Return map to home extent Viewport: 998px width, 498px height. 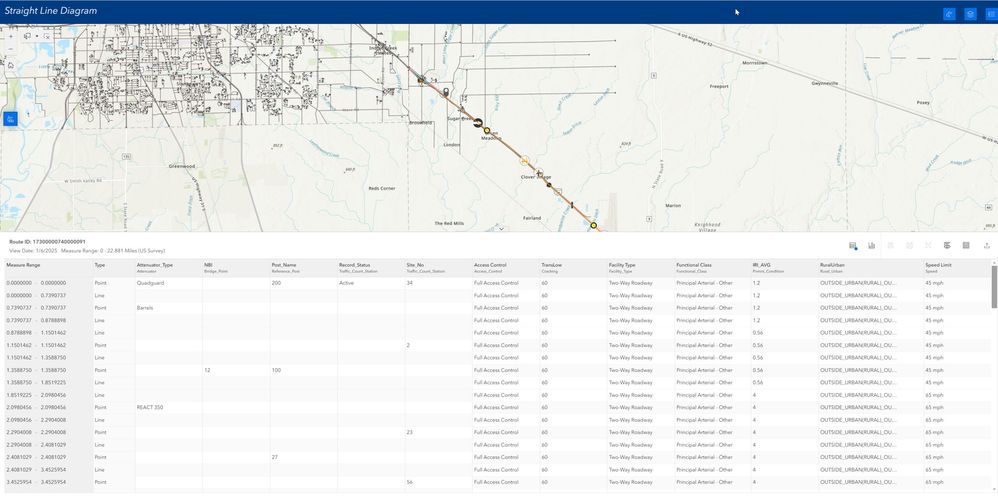(11, 65)
